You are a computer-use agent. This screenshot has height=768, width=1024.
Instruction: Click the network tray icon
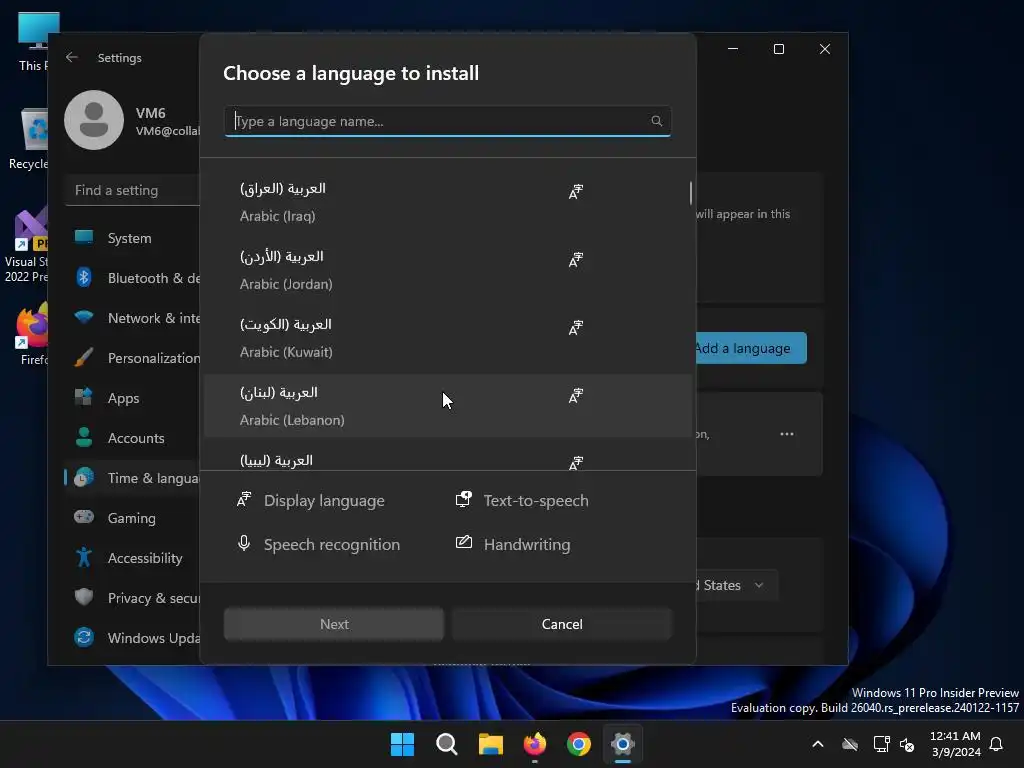click(x=881, y=744)
